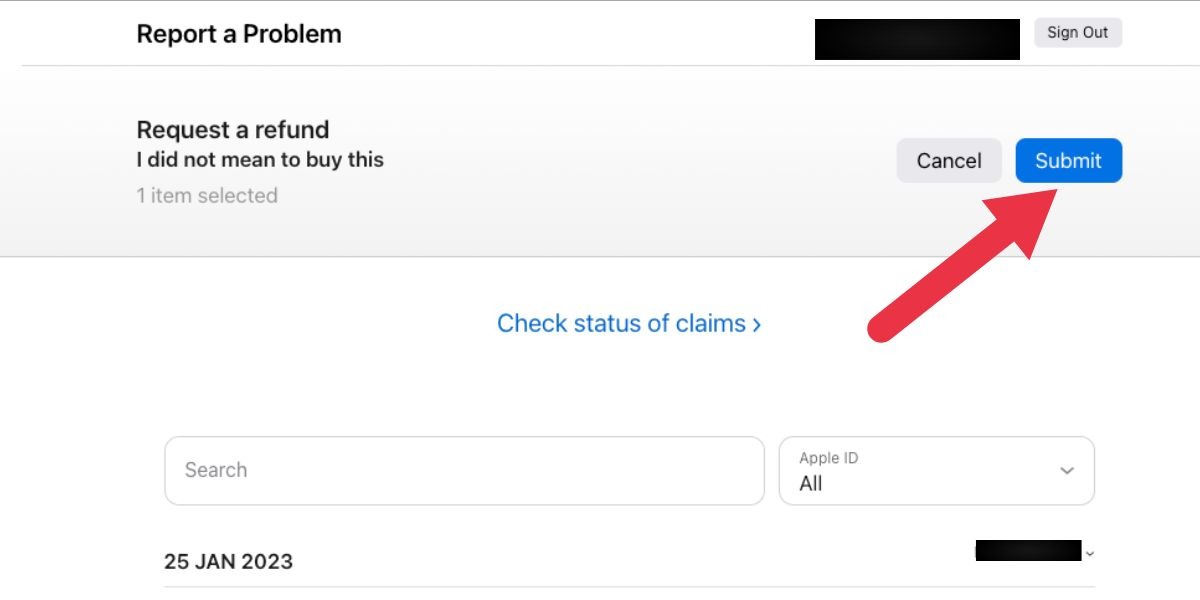Click the Report a Problem page title

(239, 34)
